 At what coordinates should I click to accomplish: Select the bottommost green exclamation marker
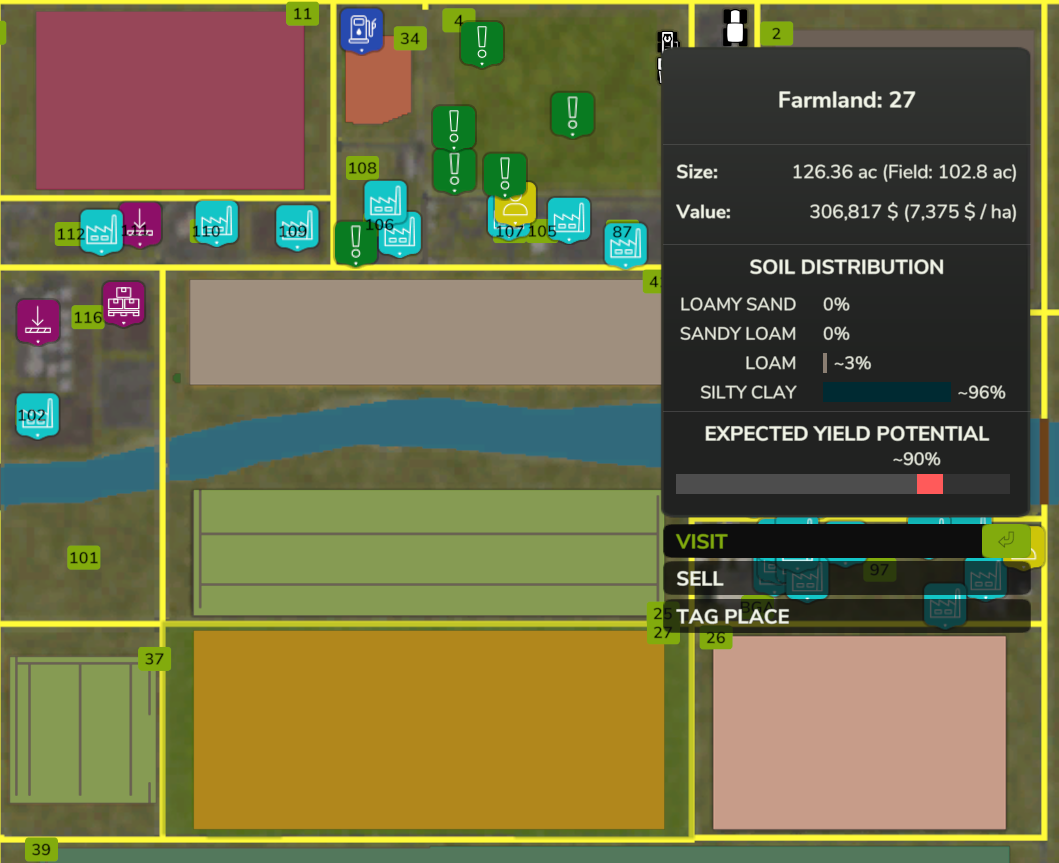pos(355,243)
